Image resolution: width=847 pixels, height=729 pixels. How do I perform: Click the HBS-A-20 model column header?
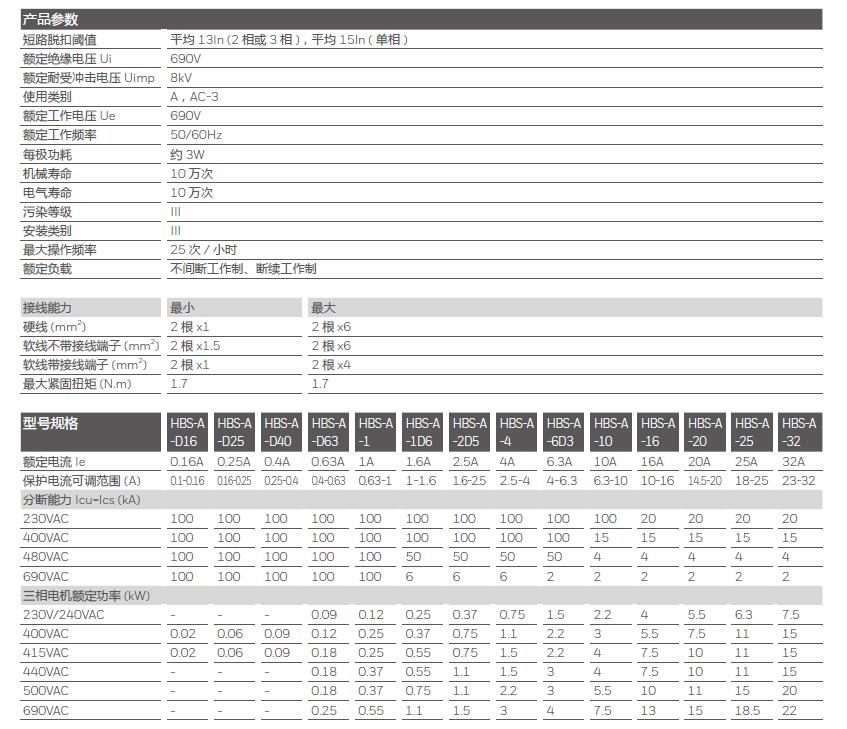click(x=705, y=432)
